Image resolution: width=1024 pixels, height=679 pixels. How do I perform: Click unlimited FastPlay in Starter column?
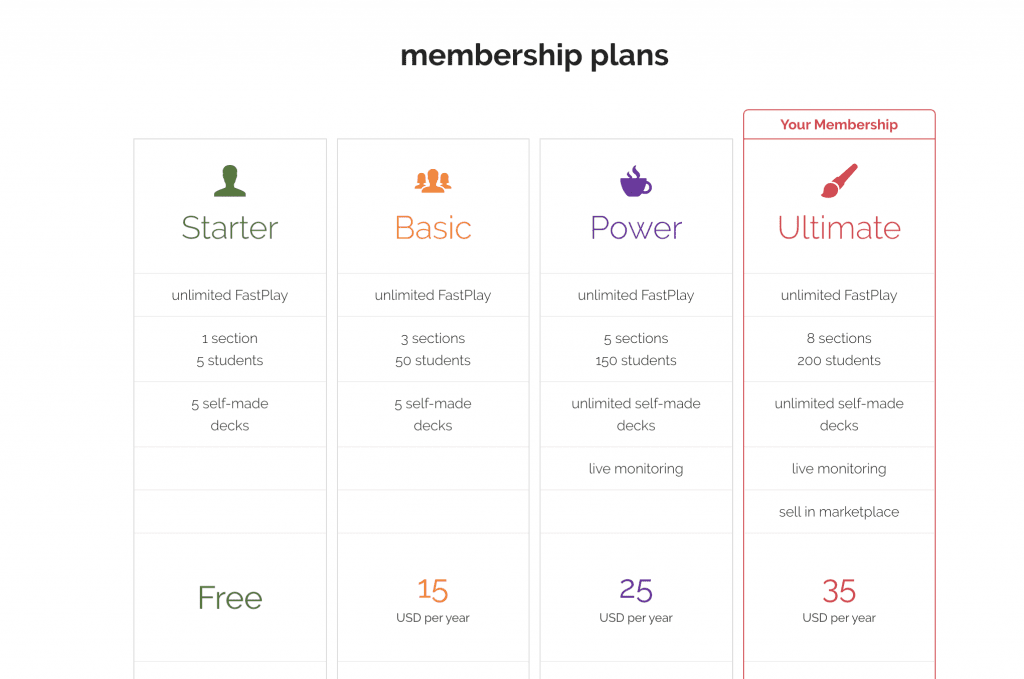(230, 295)
